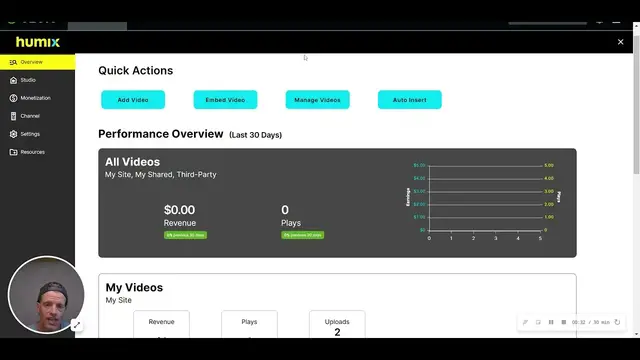Viewport: 640px width, 360px height.
Task: Click the second recorder toolbar icon
Action: click(x=538, y=322)
